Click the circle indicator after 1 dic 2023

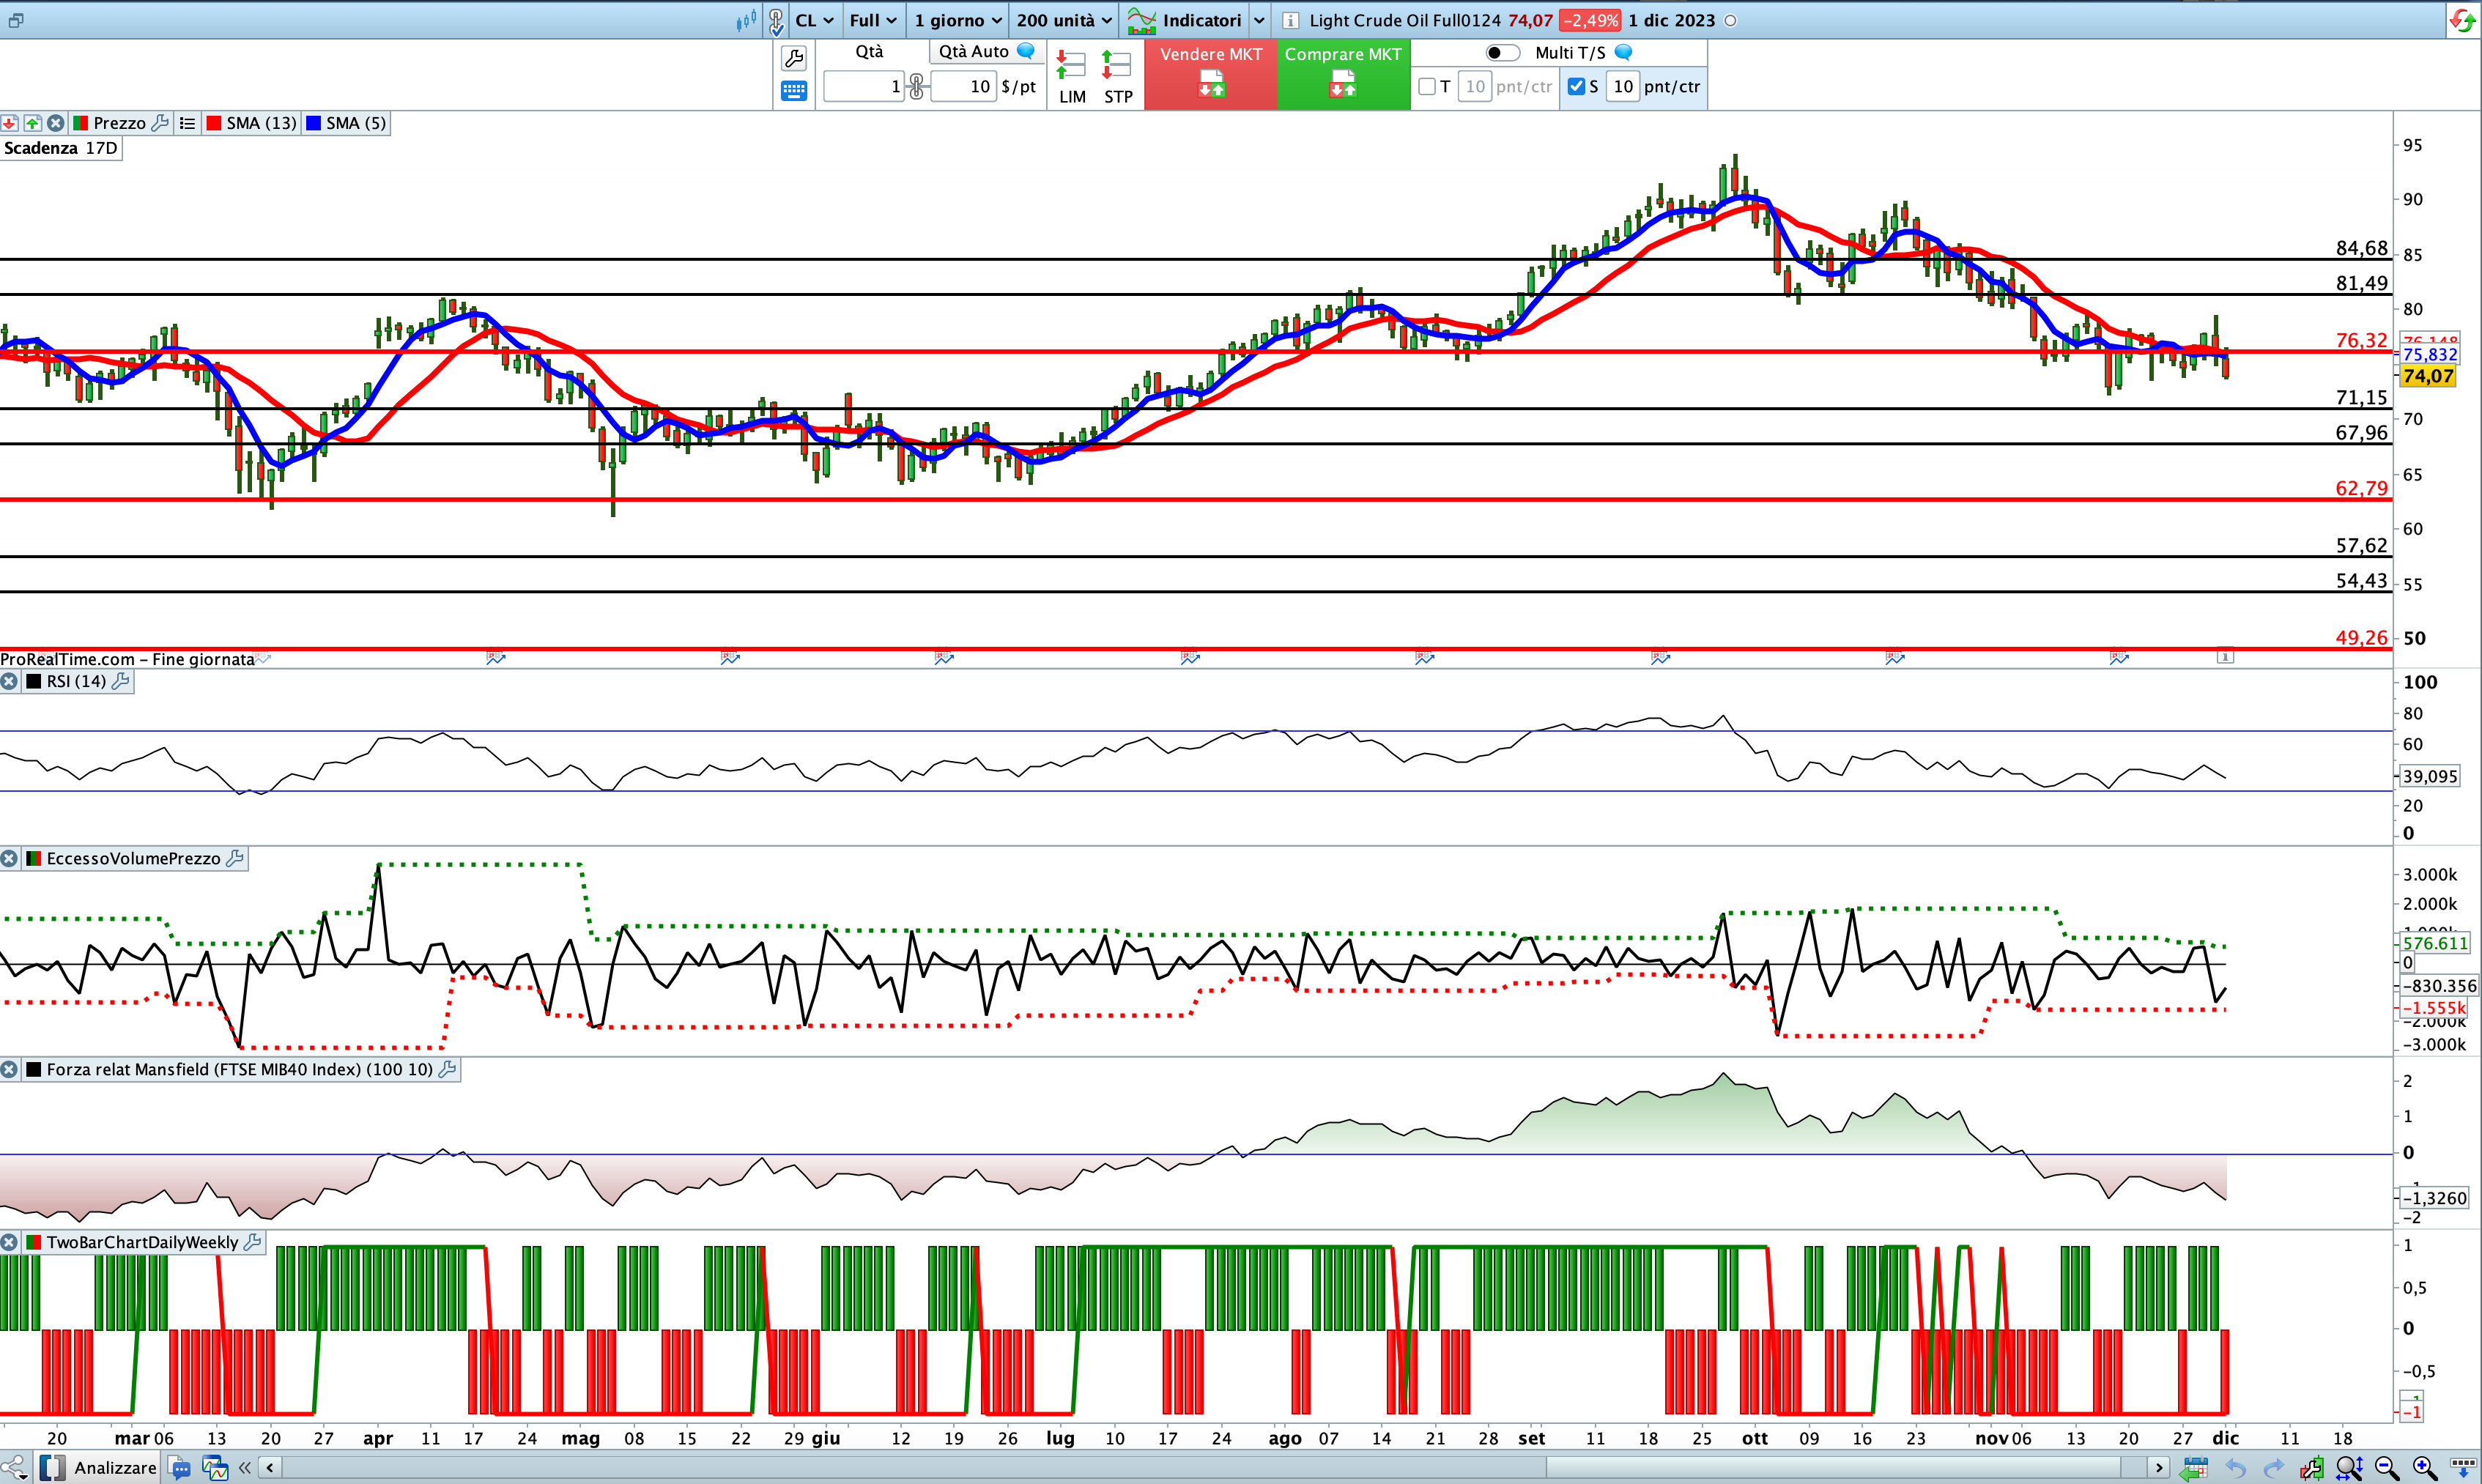point(1730,20)
